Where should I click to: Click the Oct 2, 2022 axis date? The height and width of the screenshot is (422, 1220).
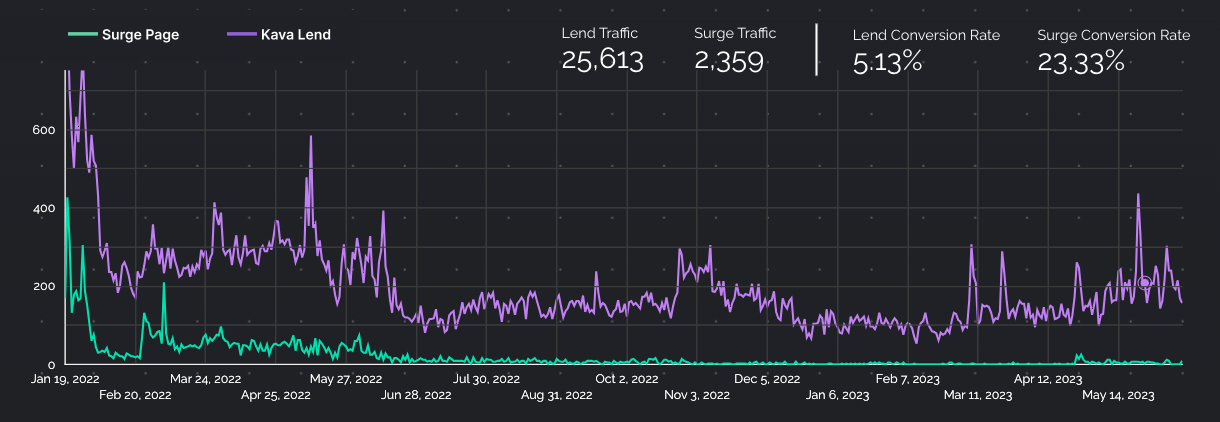tap(625, 379)
